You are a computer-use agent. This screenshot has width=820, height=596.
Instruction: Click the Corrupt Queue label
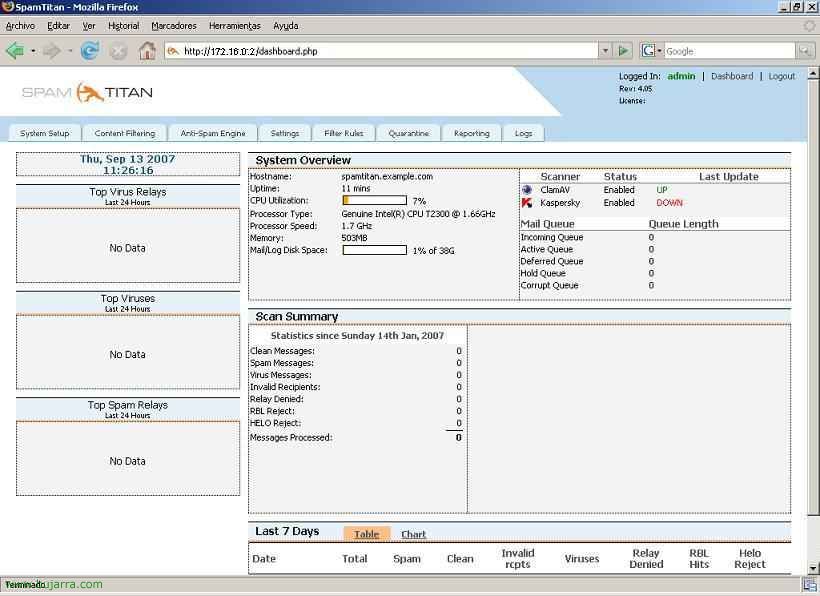(x=549, y=285)
